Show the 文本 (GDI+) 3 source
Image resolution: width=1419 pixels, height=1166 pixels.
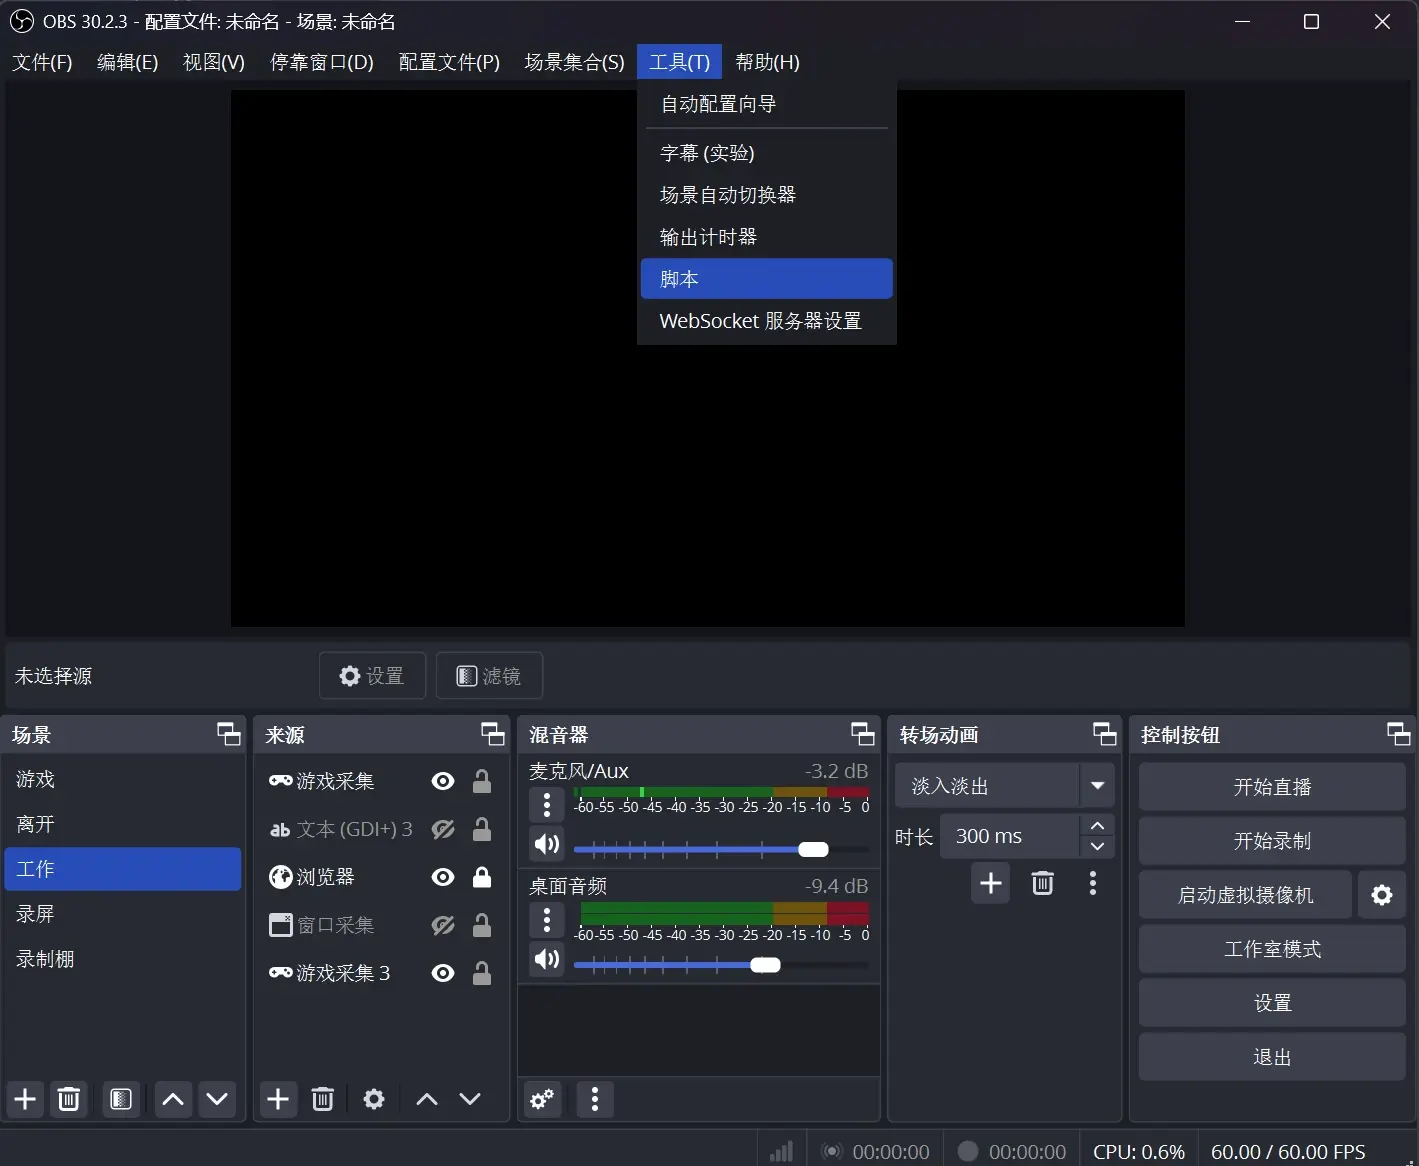pos(443,829)
